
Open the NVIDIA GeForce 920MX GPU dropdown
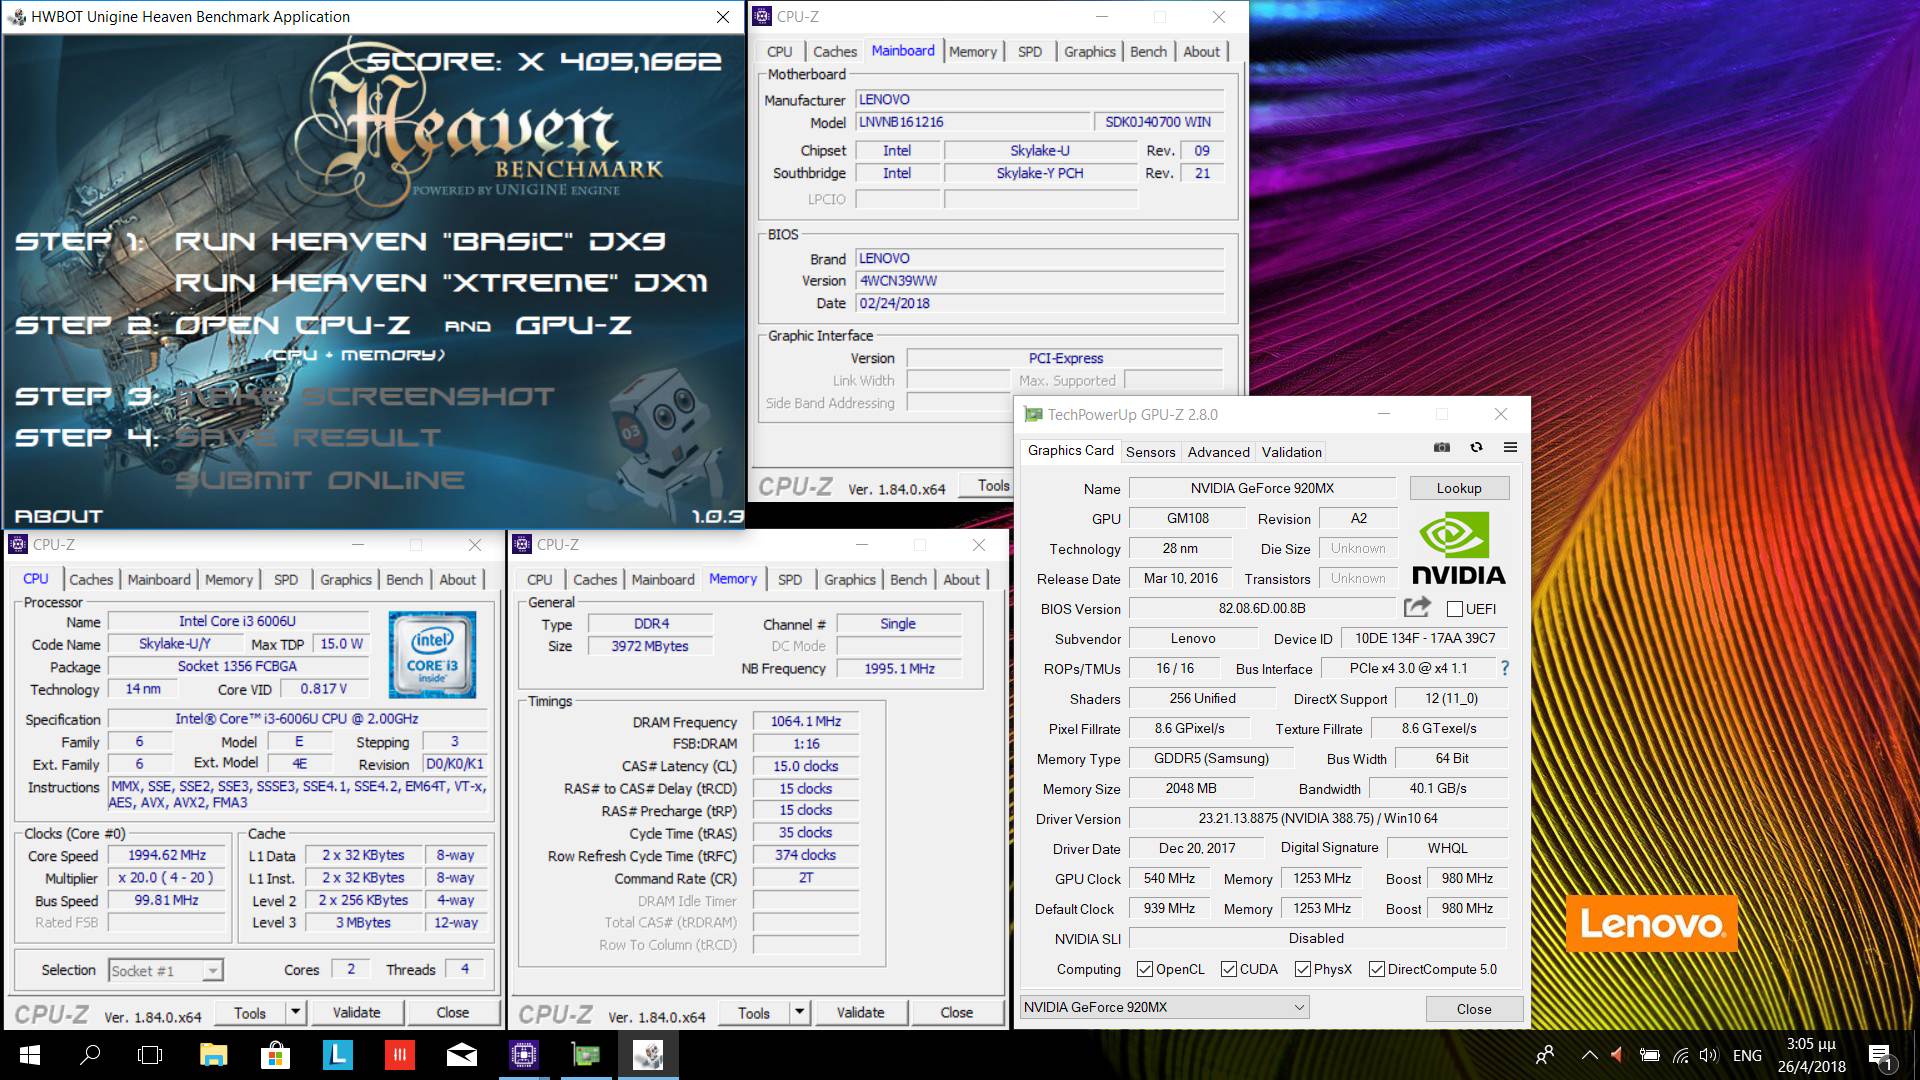coord(1165,1007)
